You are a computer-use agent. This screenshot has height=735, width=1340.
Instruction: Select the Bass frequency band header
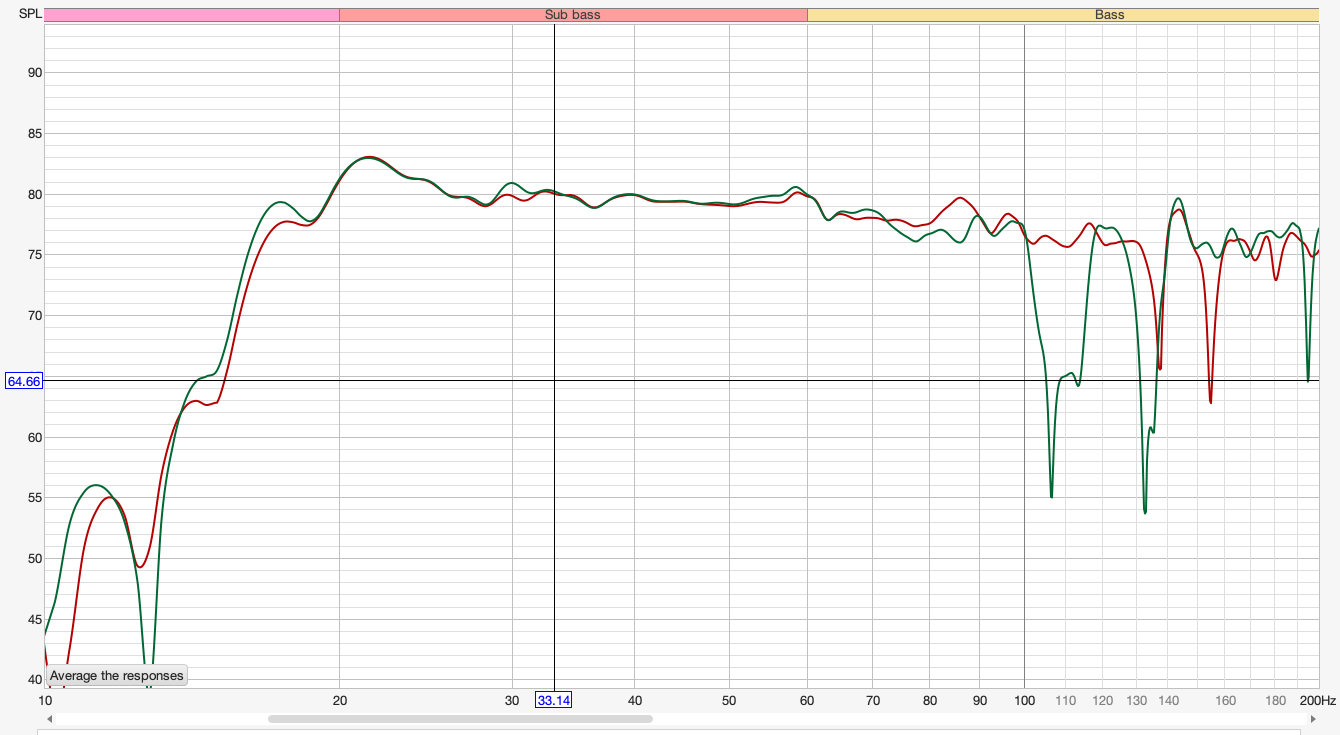tap(1063, 15)
